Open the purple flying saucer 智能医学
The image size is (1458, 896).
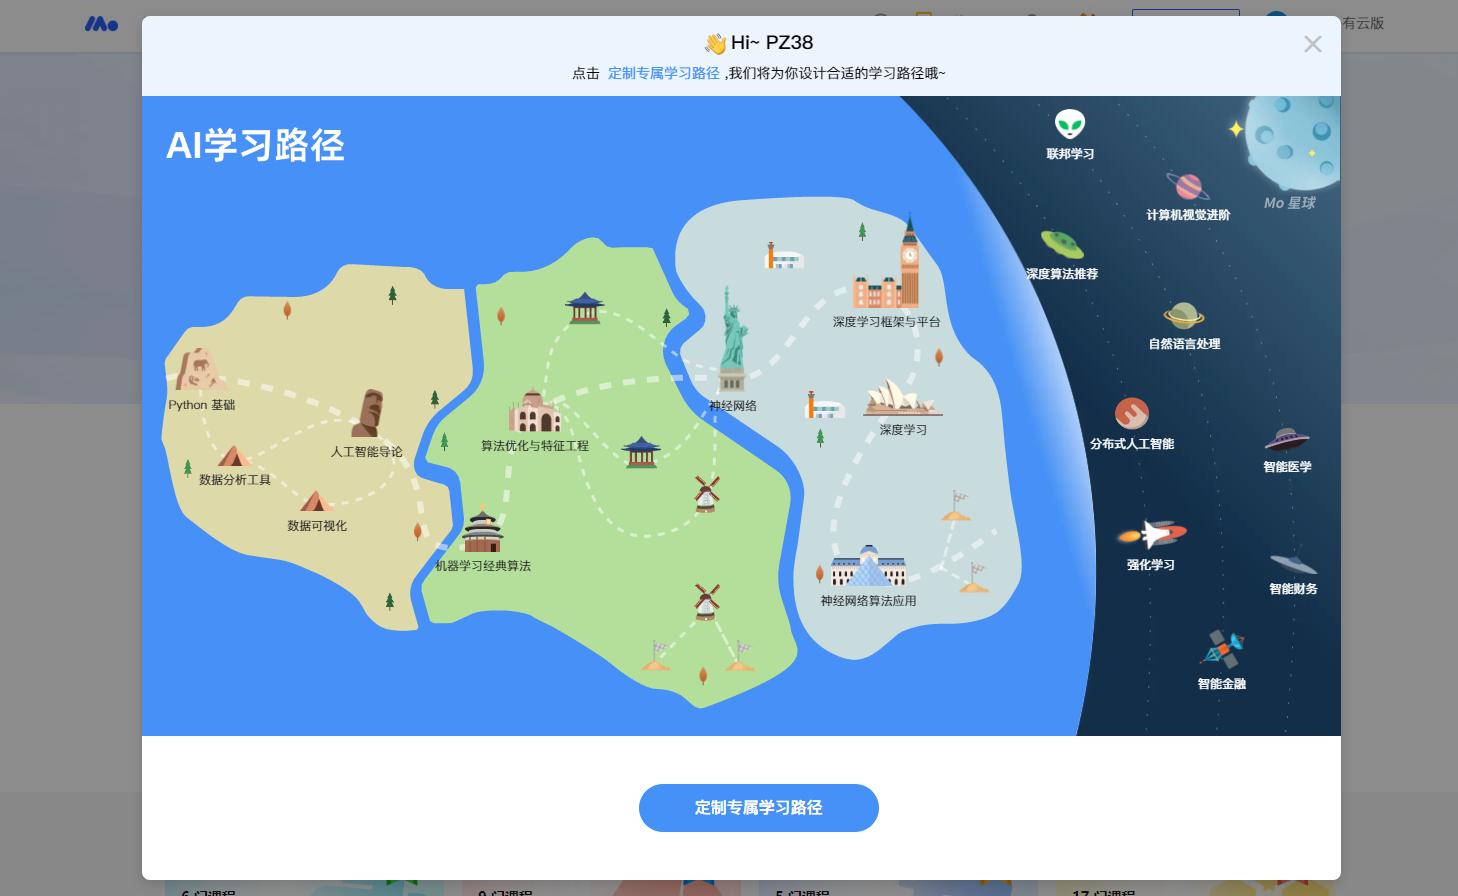click(1286, 440)
